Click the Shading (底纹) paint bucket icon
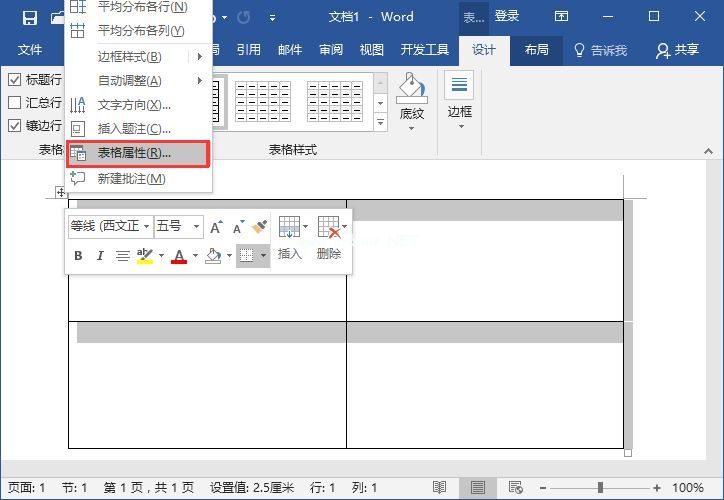 [x=411, y=88]
